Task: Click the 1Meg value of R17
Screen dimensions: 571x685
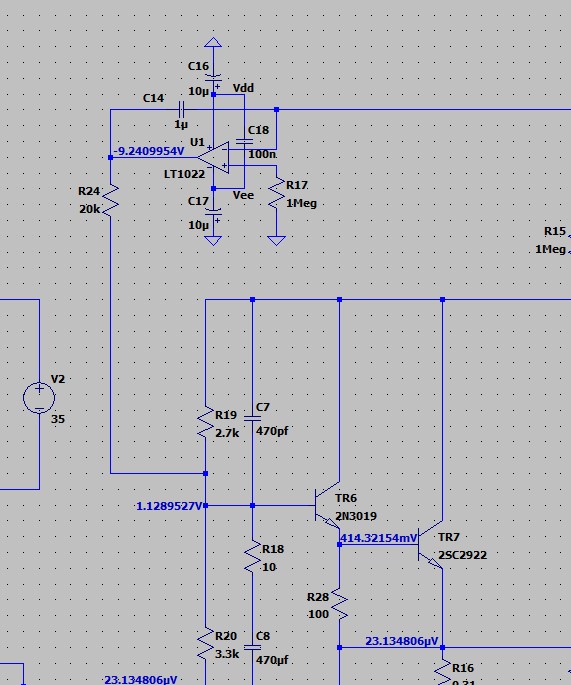Action: pyautogui.click(x=301, y=203)
